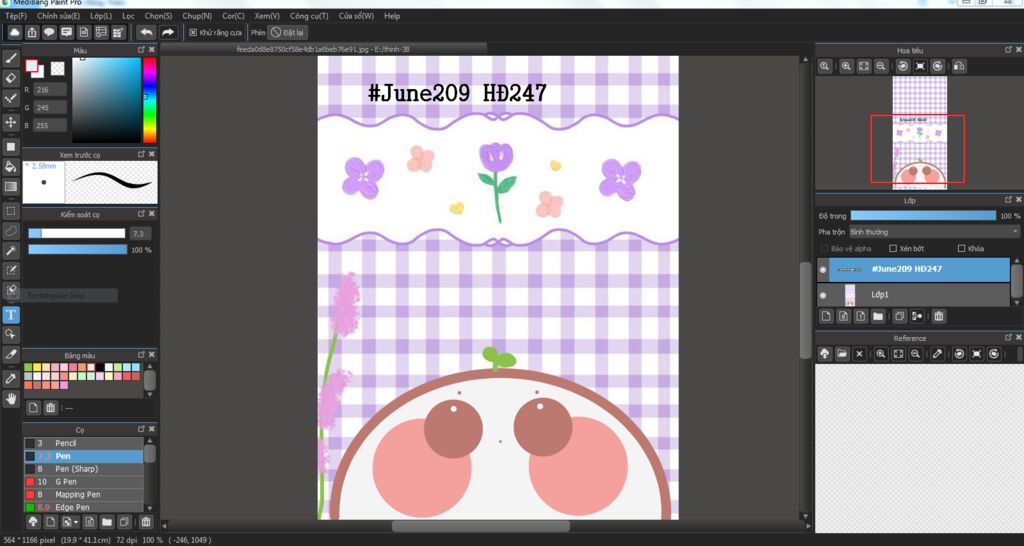Click the R value field showing 216
This screenshot has width=1024, height=546.
tap(50, 89)
